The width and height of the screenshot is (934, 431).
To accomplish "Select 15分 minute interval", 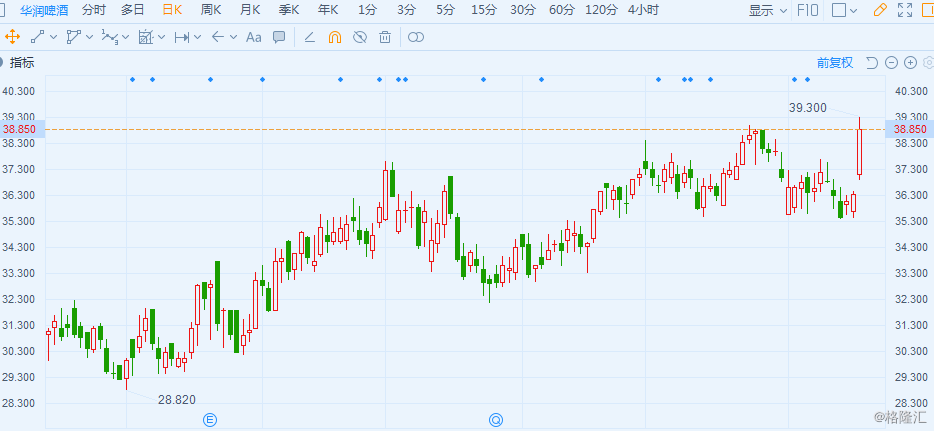I will pyautogui.click(x=484, y=10).
